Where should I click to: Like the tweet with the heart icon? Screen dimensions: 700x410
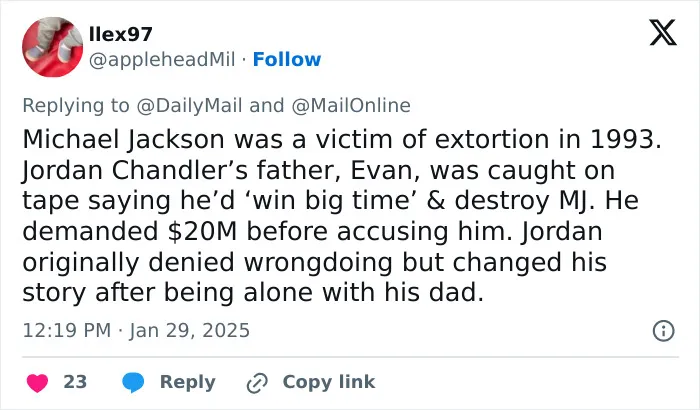(x=38, y=383)
